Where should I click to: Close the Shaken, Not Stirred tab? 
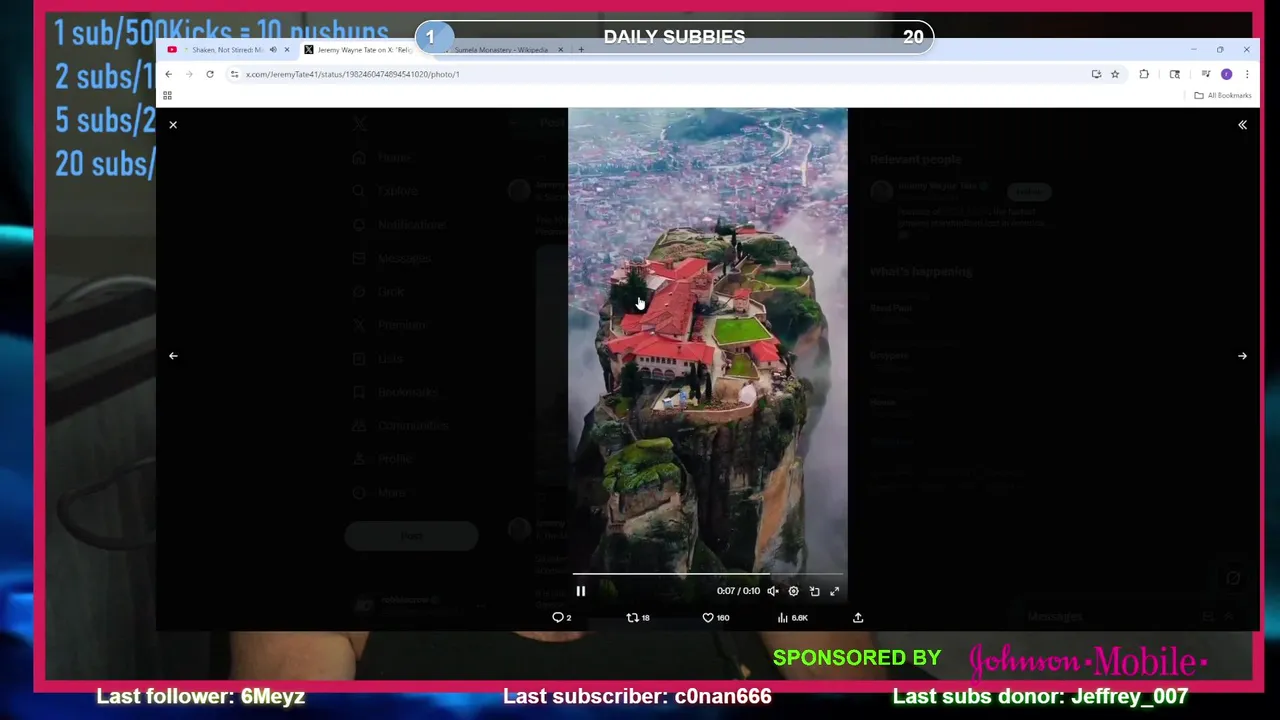[286, 49]
